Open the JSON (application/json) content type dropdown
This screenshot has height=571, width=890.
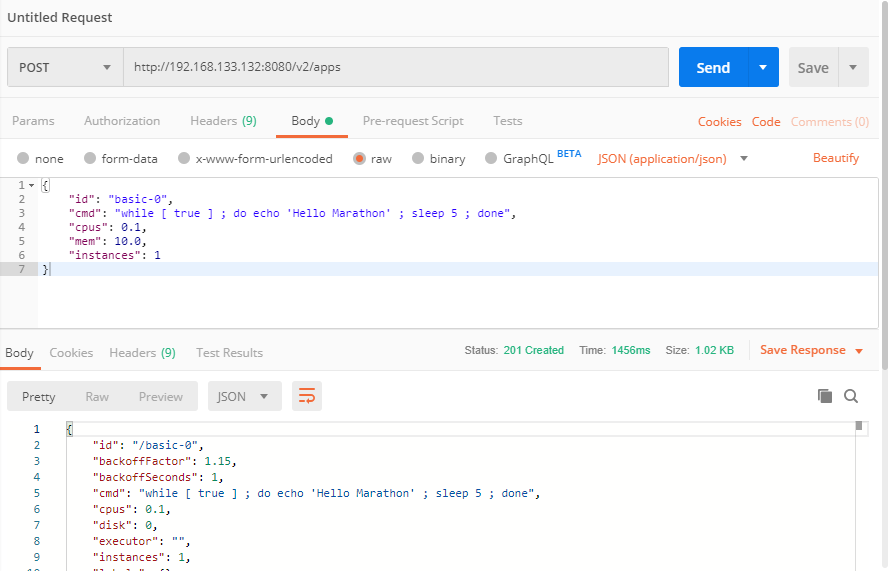coord(674,158)
